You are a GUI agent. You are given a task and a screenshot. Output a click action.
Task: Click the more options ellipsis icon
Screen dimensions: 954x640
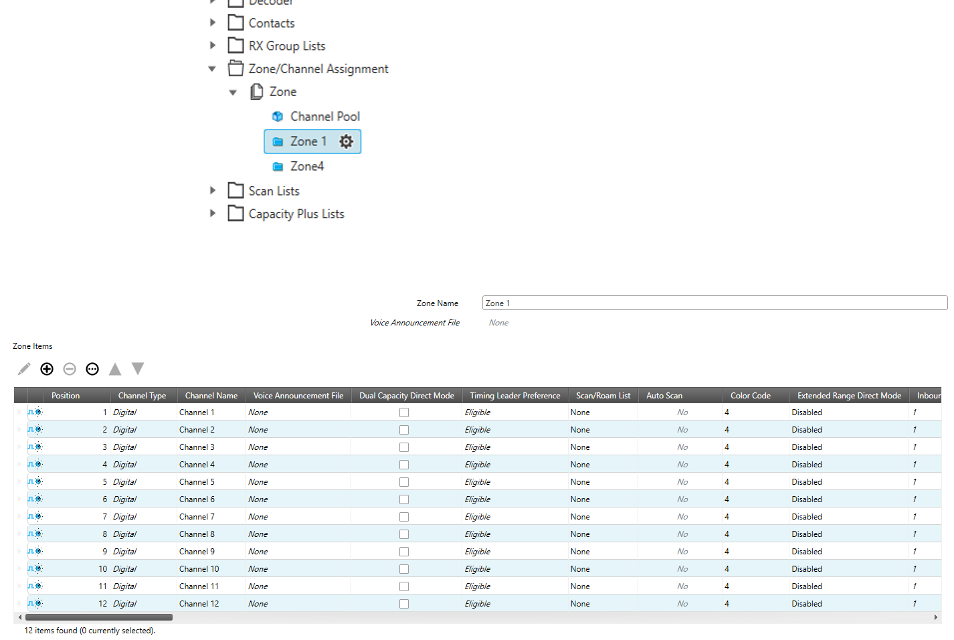[x=92, y=369]
